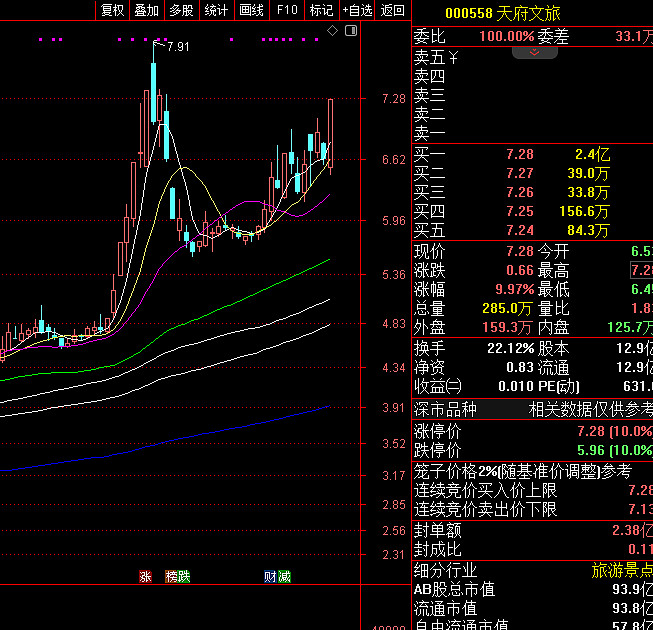
Task: Select 叠加 in the top toolbar
Action: coord(147,10)
